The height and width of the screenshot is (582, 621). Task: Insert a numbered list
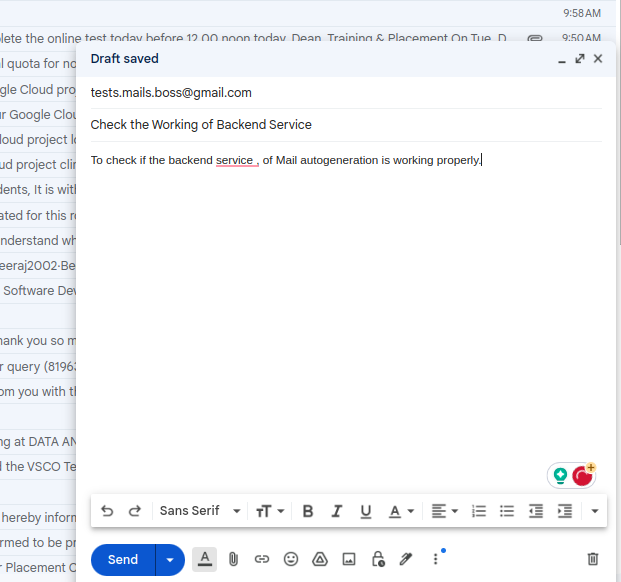479,511
